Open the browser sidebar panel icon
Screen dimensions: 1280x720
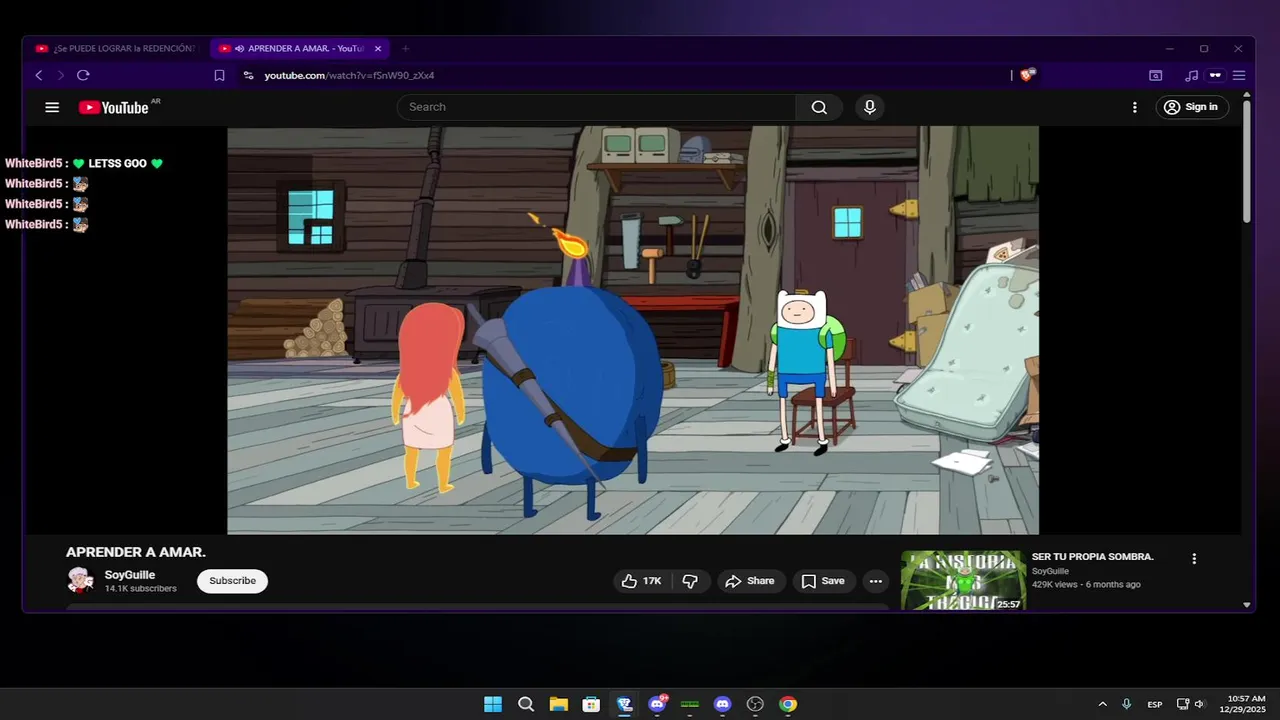pyautogui.click(x=1156, y=75)
